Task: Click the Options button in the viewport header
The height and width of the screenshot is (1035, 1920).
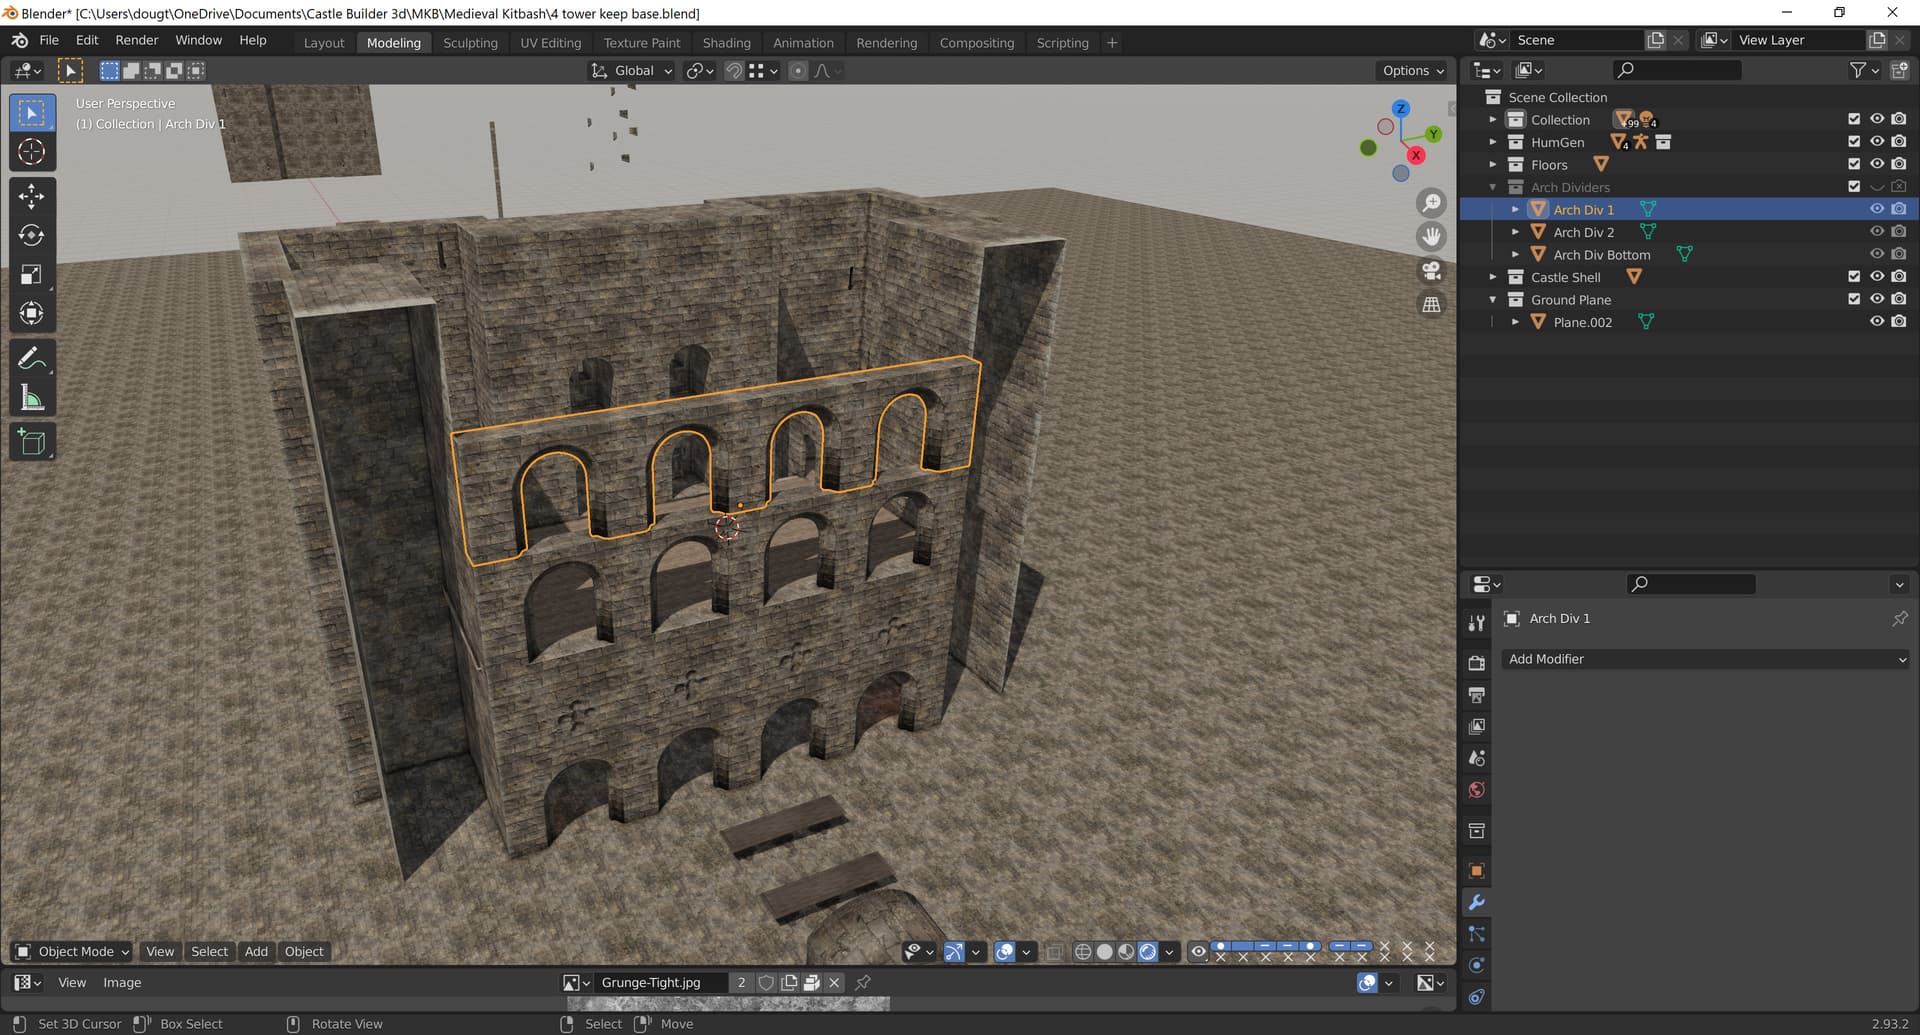Action: click(1412, 70)
